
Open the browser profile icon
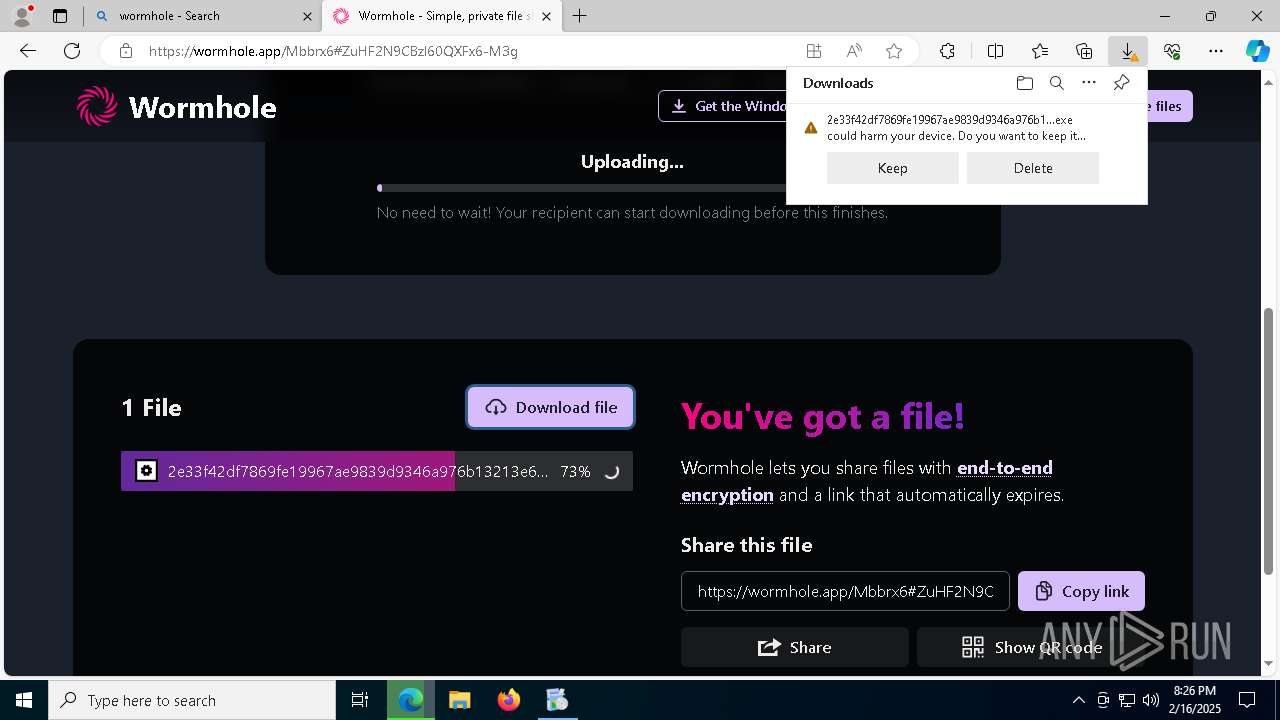click(22, 16)
